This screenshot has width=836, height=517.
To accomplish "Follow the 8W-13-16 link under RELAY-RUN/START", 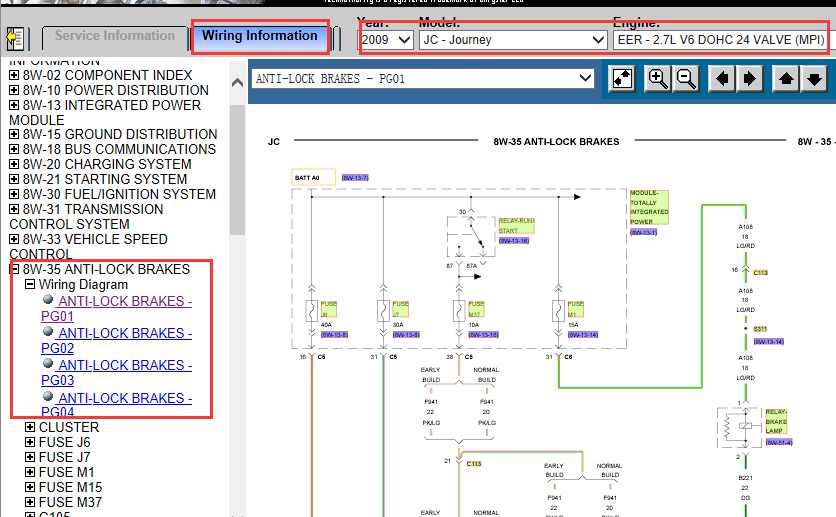I will pos(514,241).
